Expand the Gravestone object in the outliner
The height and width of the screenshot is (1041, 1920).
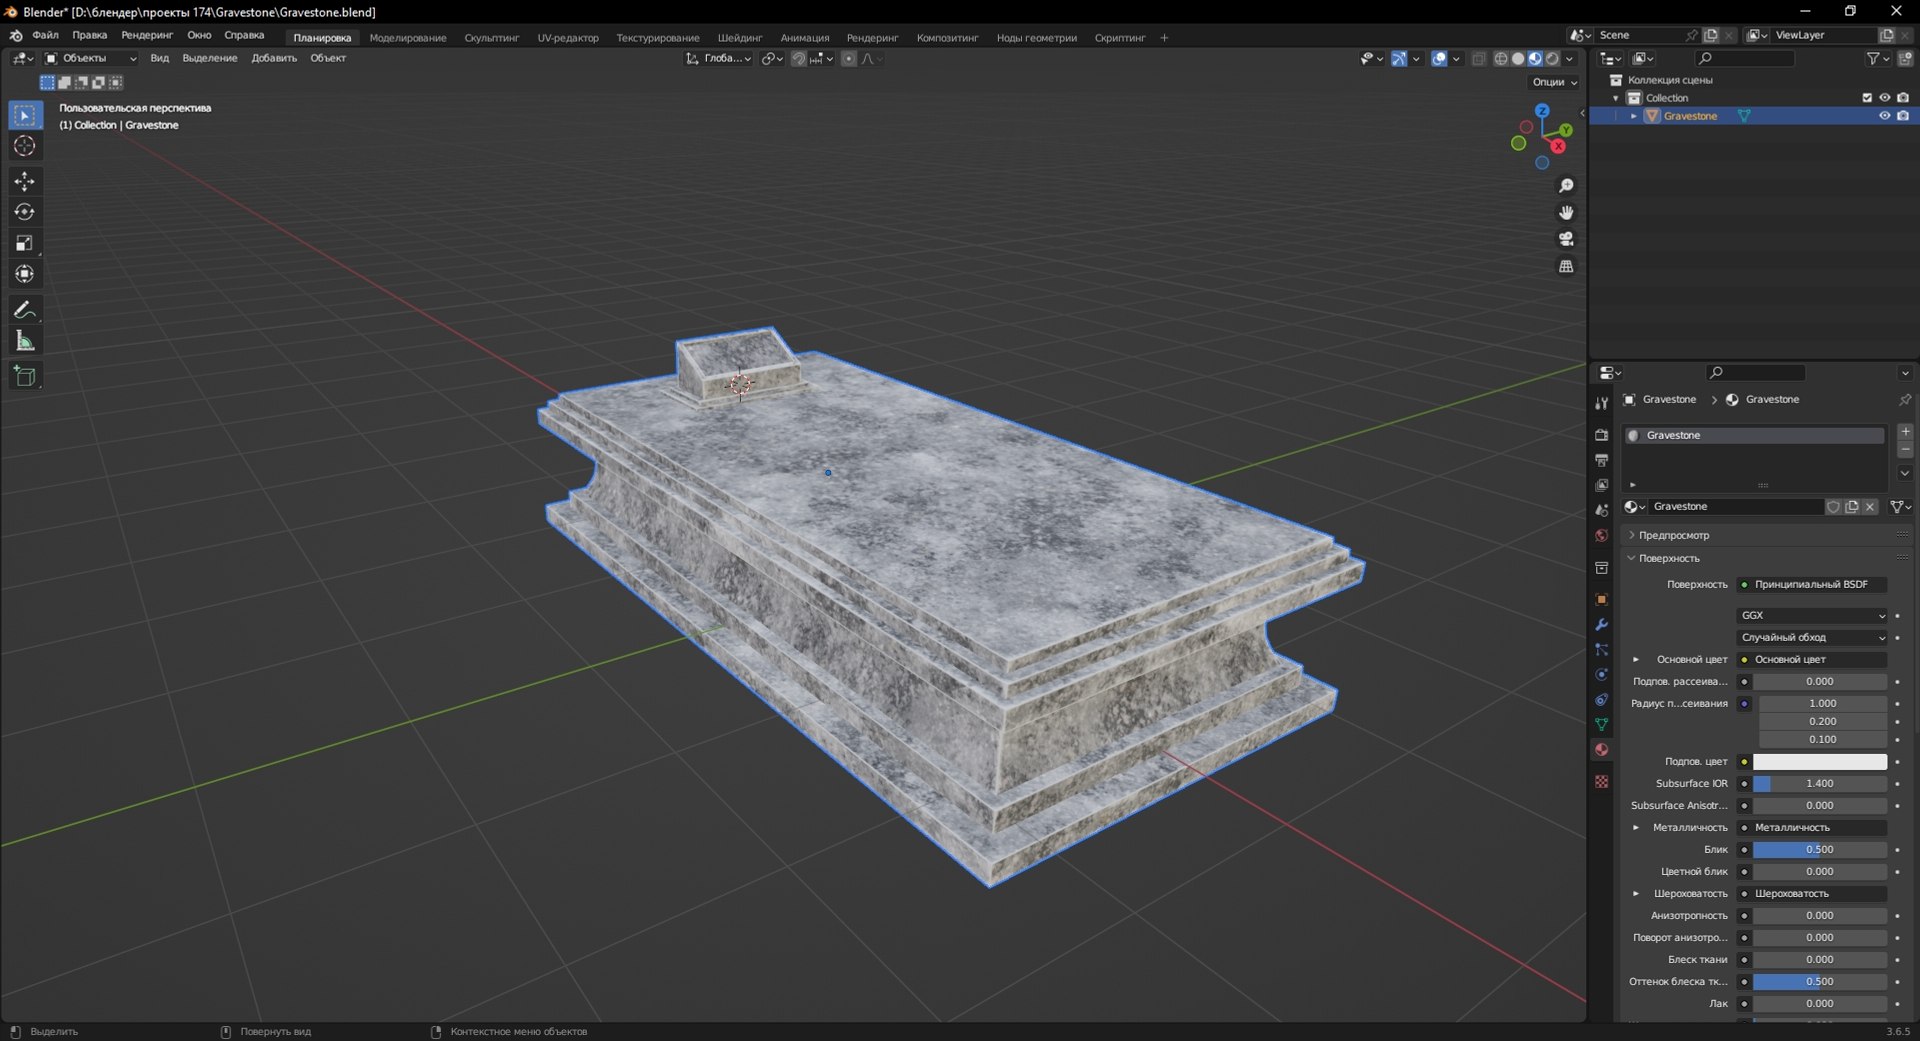(1633, 116)
